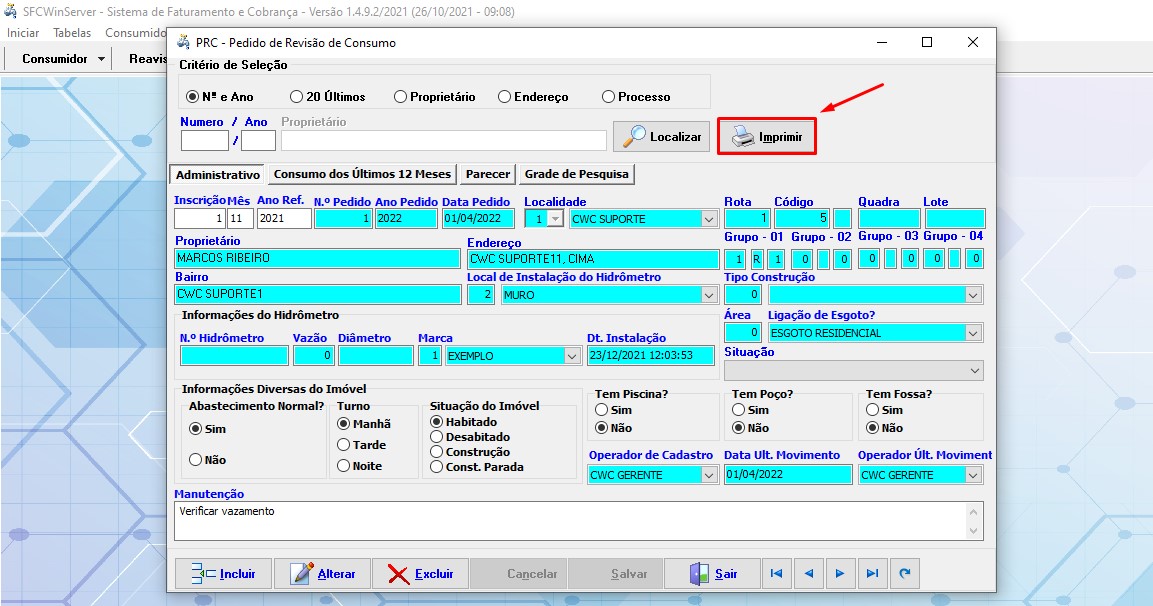Open the Operador de Cadastro dropdown
This screenshot has height=606, width=1153.
pos(709,475)
